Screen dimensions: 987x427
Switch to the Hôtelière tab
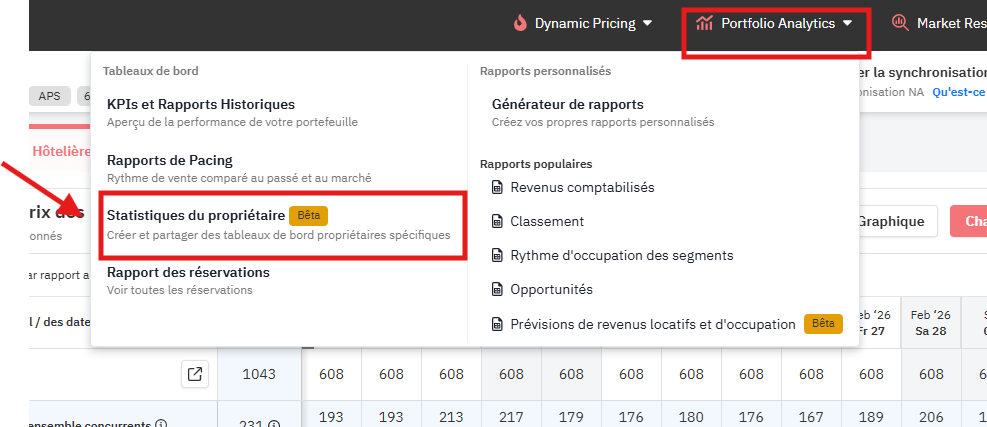(61, 151)
